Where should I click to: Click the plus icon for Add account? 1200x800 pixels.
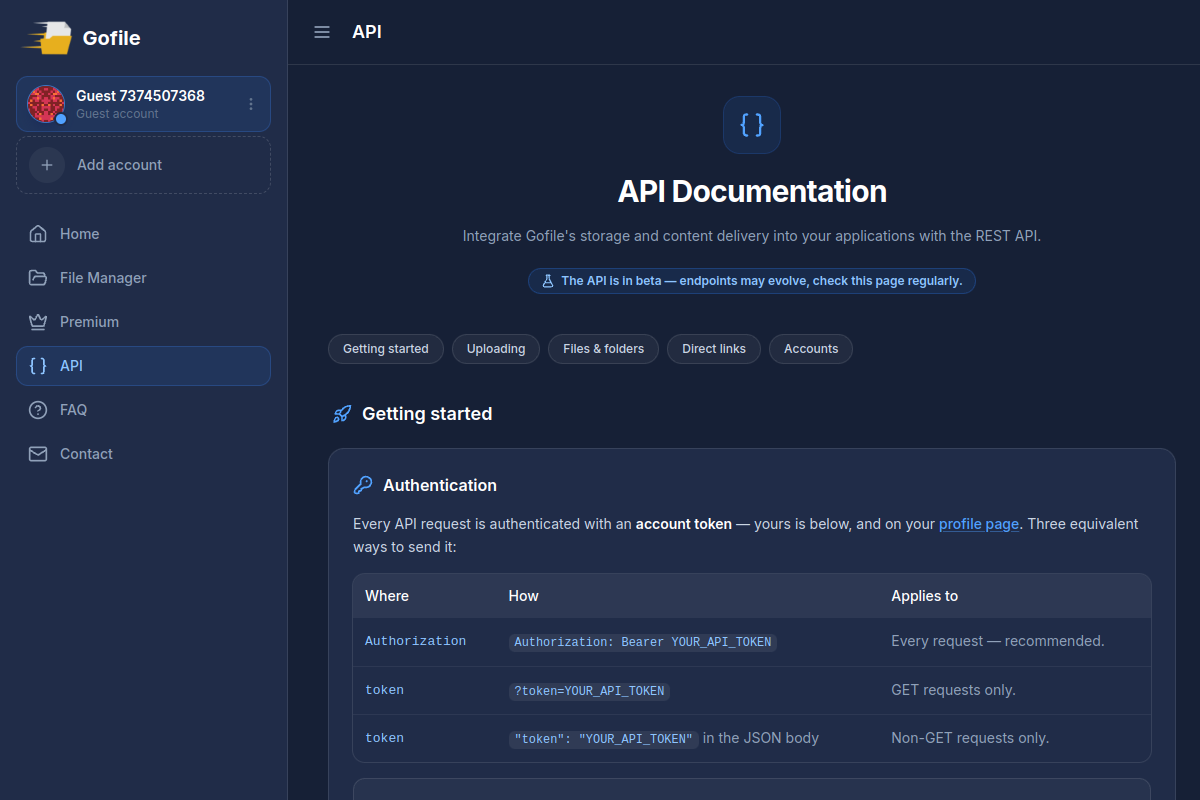point(47,165)
